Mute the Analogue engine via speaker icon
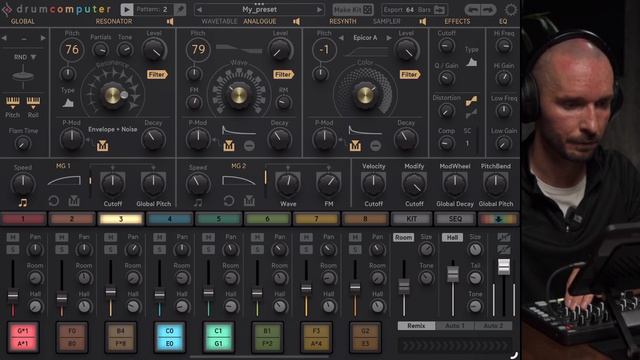Viewport: 640px width, 360px height. point(296,21)
